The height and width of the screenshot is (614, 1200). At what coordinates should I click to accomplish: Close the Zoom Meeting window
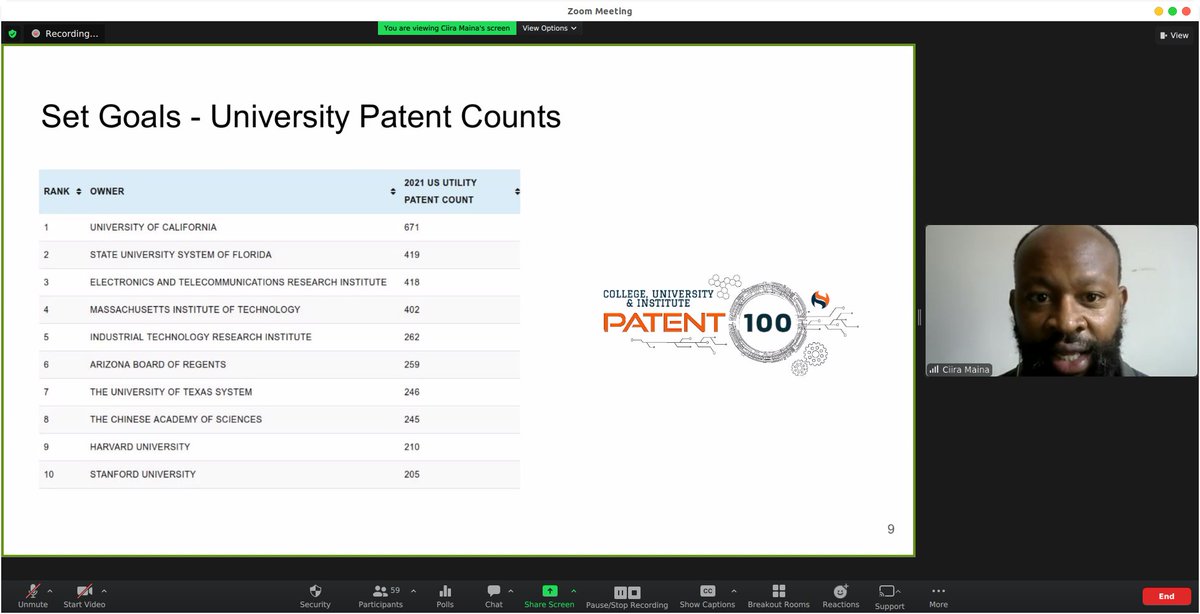(1187, 11)
